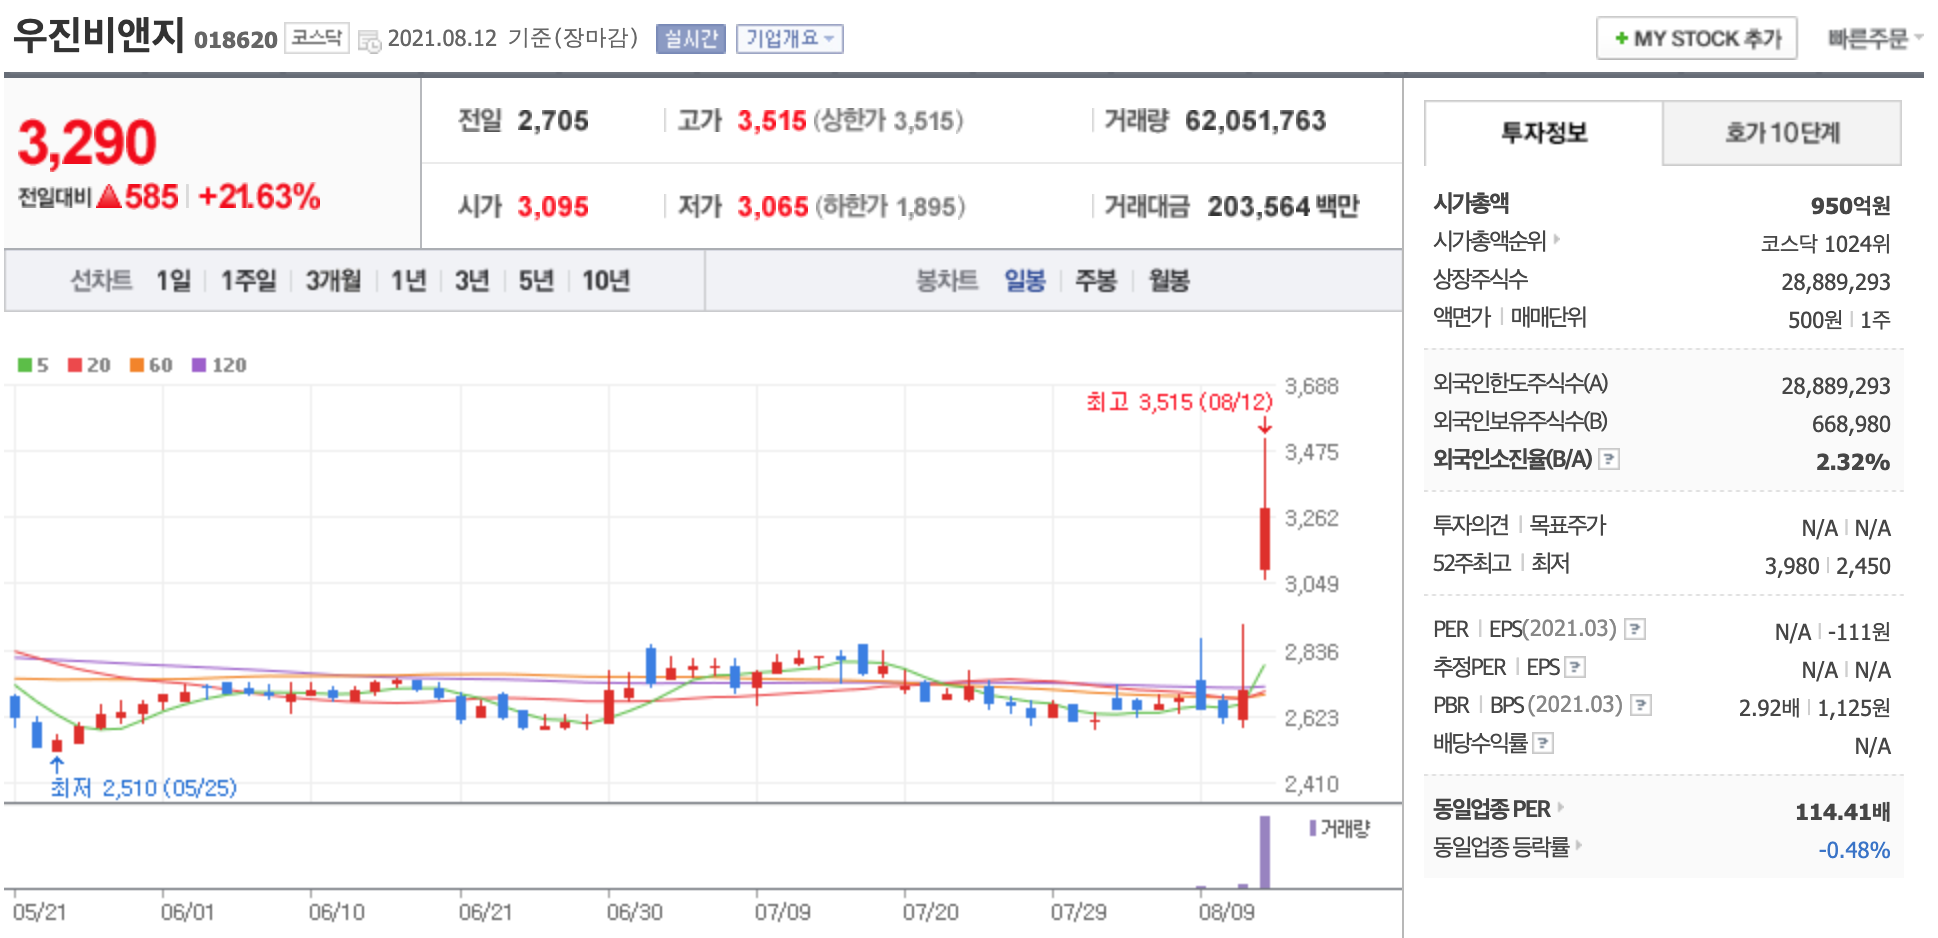Click the 시가총액 value 950억원

(1850, 206)
